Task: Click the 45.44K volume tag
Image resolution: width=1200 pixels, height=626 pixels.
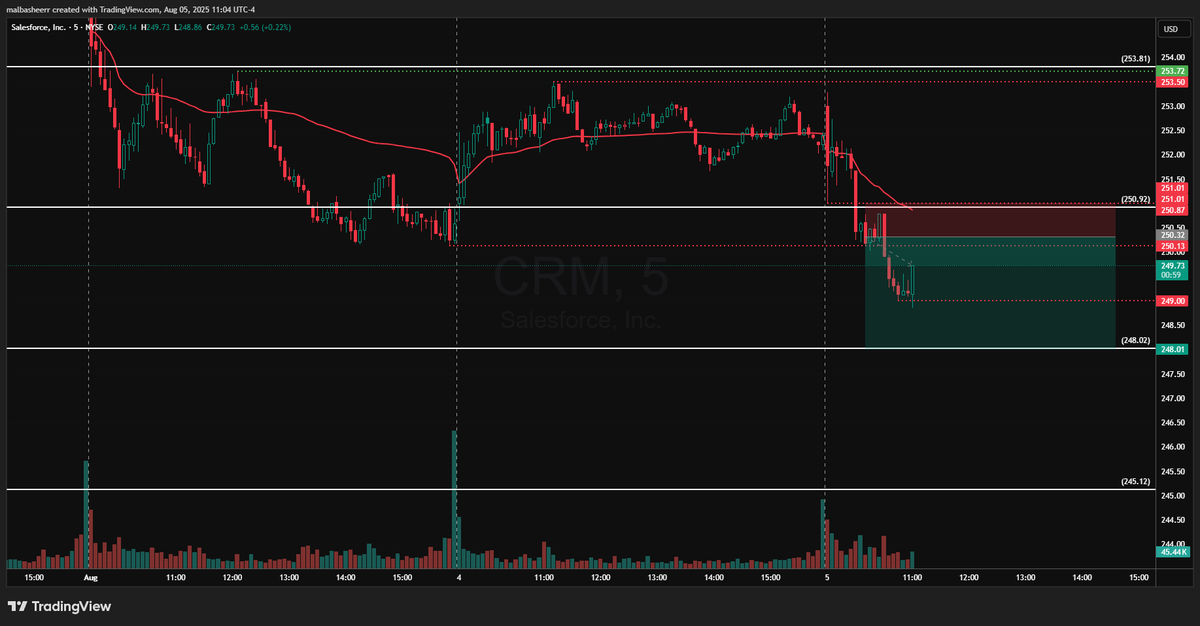Action: 1172,551
